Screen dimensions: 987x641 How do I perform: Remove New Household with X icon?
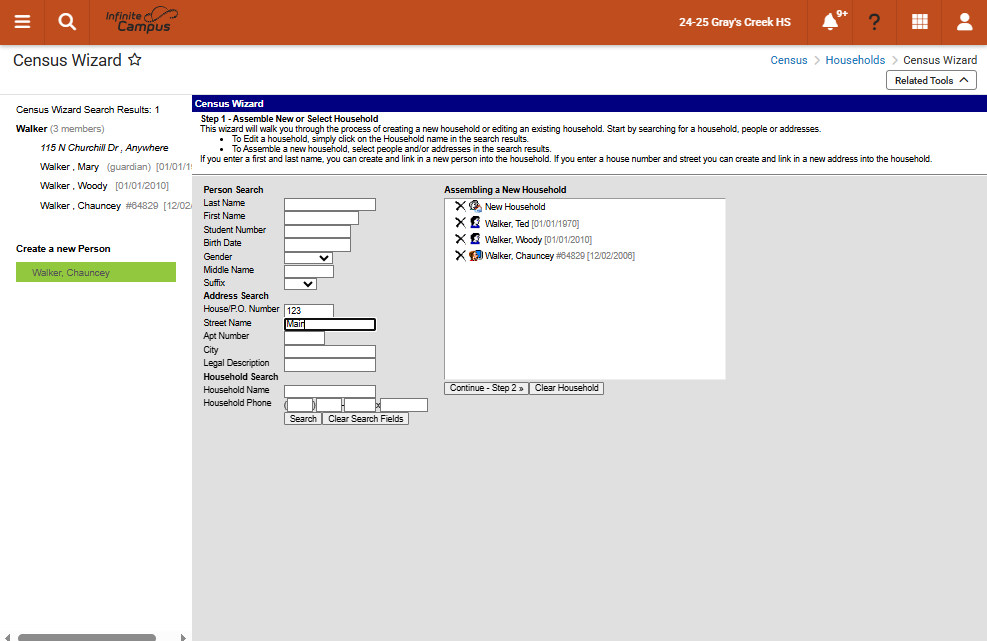[460, 206]
